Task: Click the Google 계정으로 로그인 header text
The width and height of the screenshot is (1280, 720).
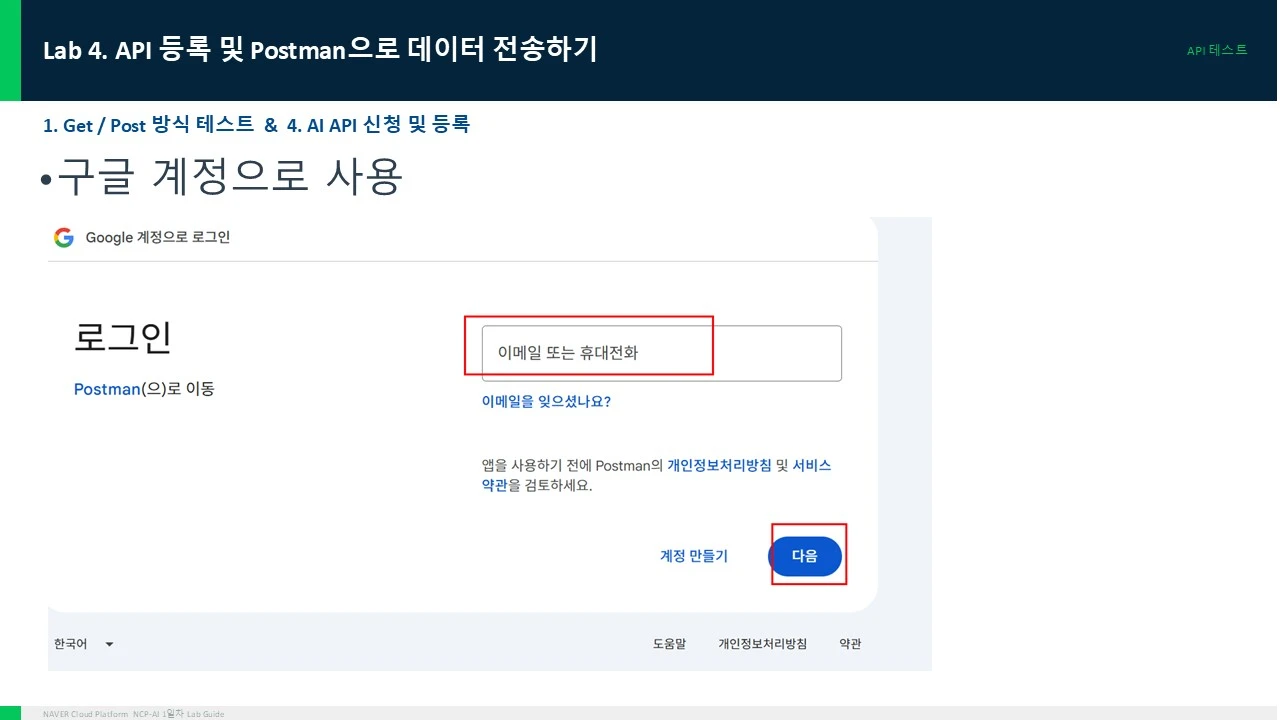Action: click(158, 238)
